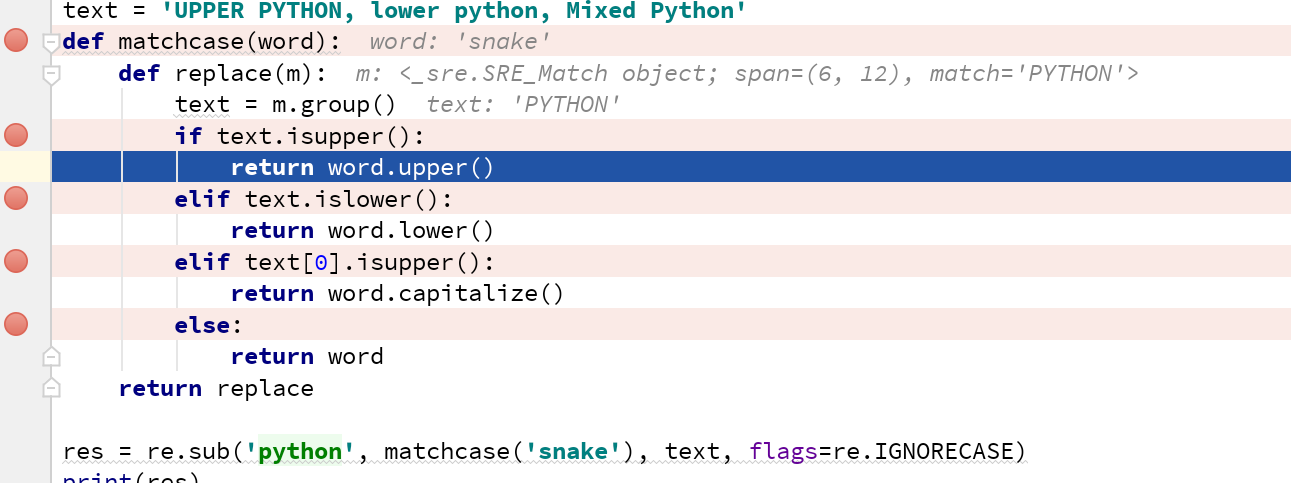Remove breakpoint on the else line

[16, 324]
